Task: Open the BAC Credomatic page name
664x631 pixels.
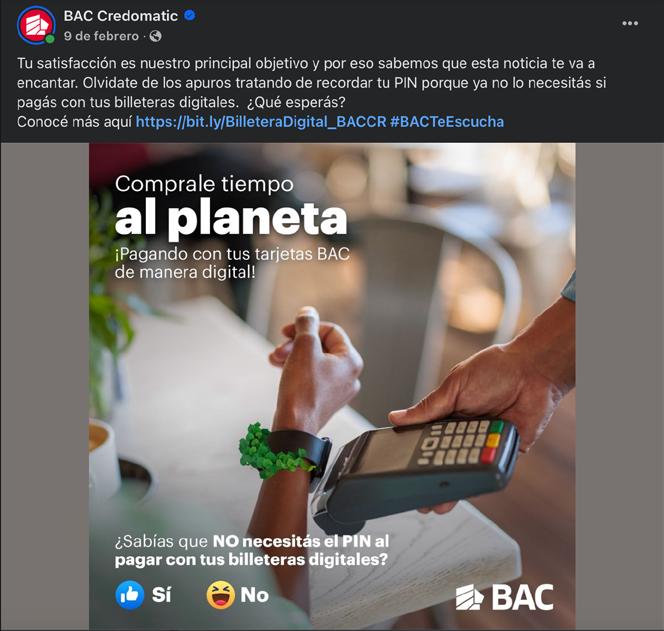Action: click(121, 16)
